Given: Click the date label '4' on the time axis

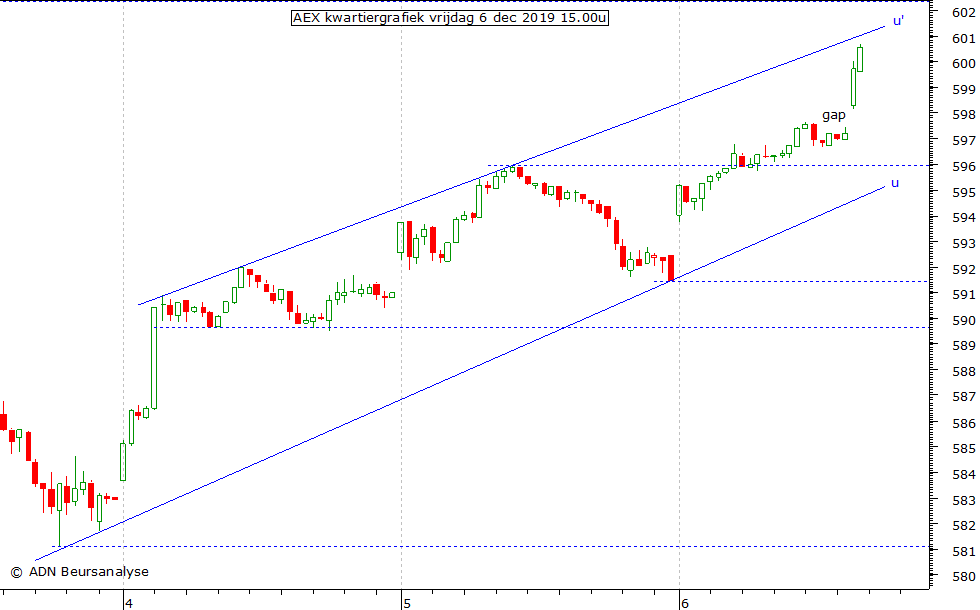Looking at the screenshot, I should pos(129,604).
